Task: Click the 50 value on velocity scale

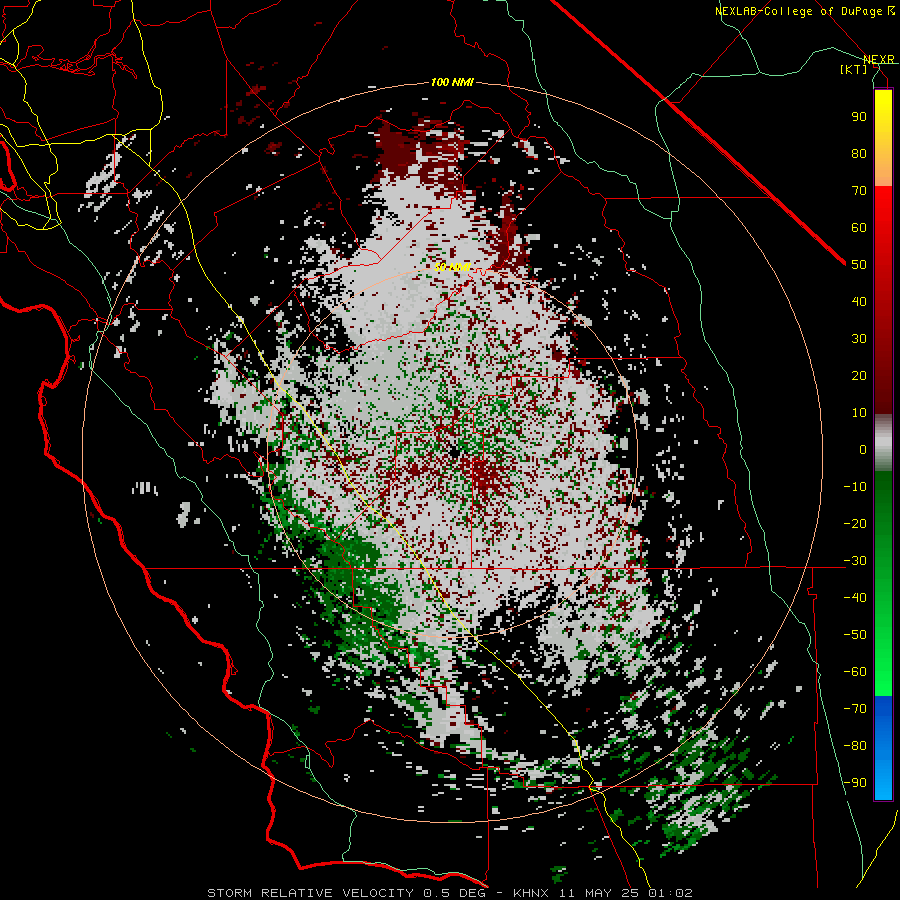Action: click(859, 265)
